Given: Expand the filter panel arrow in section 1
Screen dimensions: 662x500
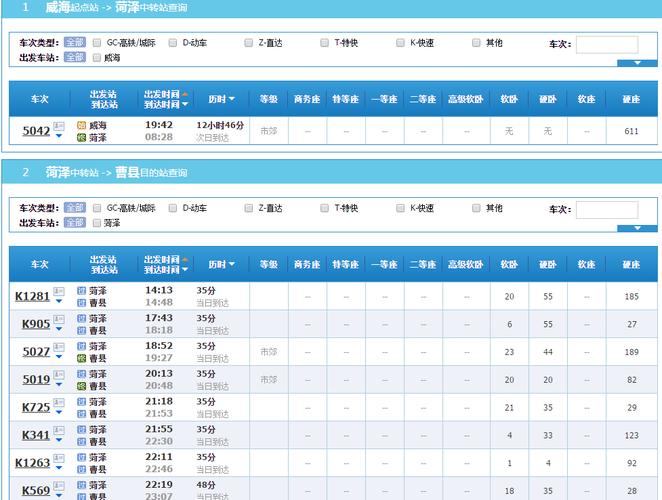Looking at the screenshot, I should (x=637, y=63).
